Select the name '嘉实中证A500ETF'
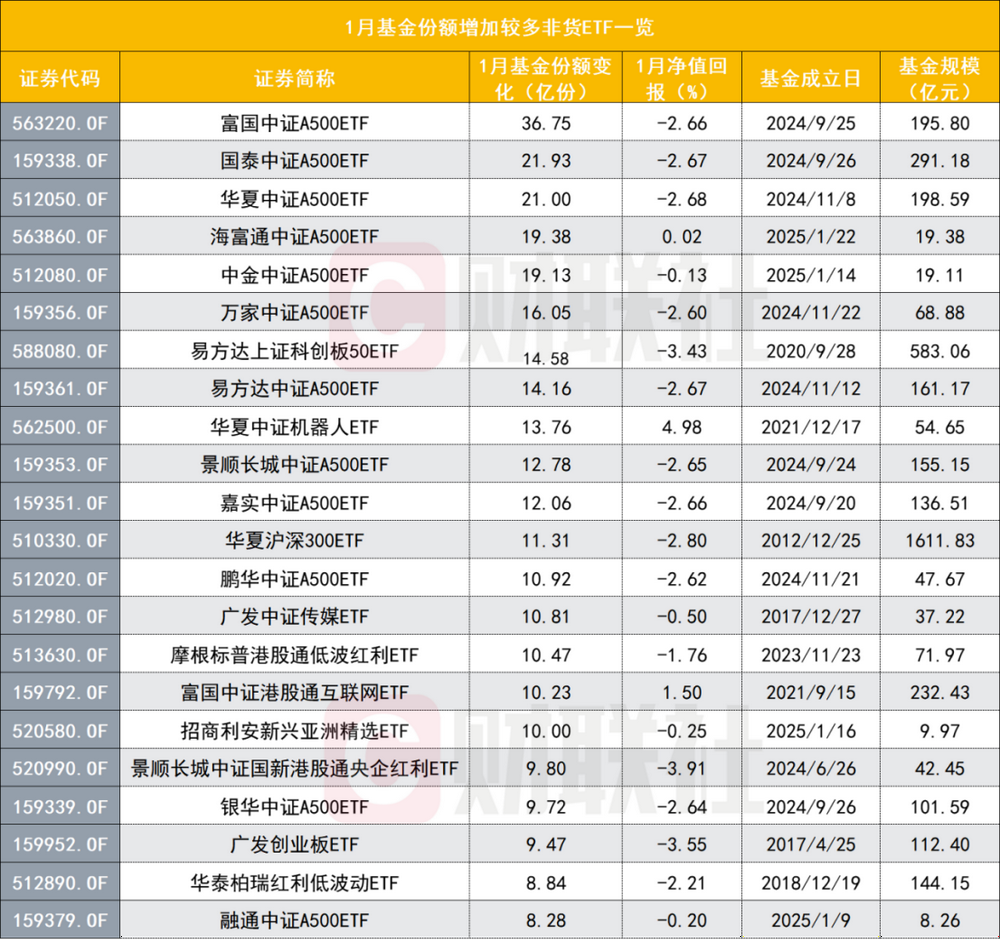This screenshot has width=1000, height=940. tap(295, 503)
